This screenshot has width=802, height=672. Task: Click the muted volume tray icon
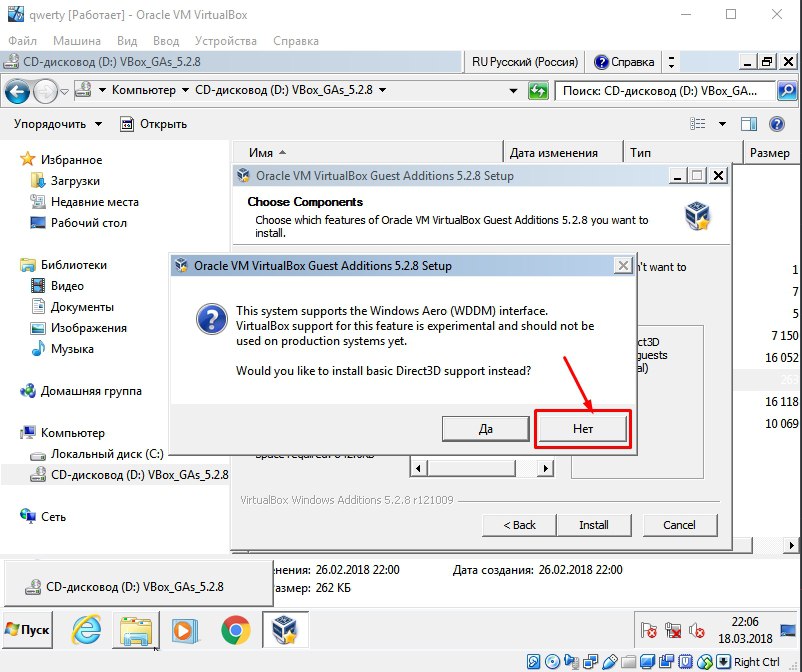697,630
